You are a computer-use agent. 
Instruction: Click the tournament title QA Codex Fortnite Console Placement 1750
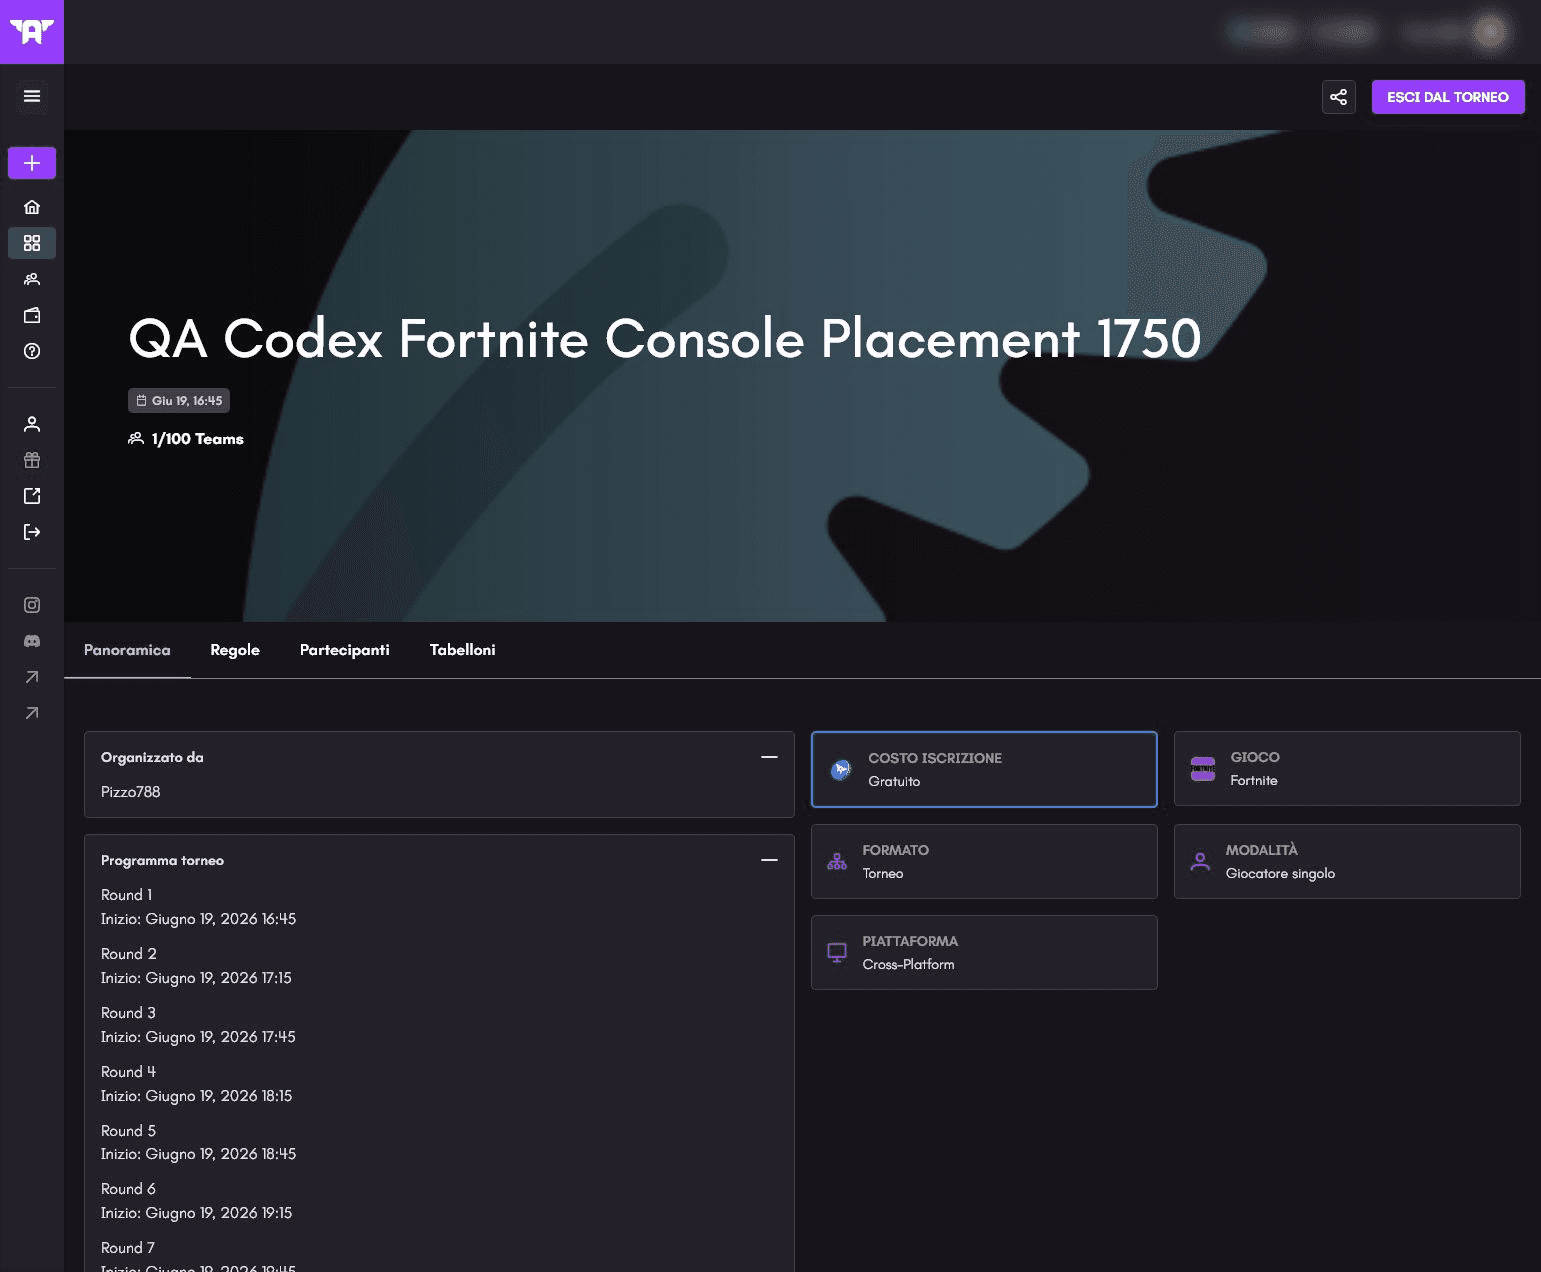pyautogui.click(x=665, y=339)
